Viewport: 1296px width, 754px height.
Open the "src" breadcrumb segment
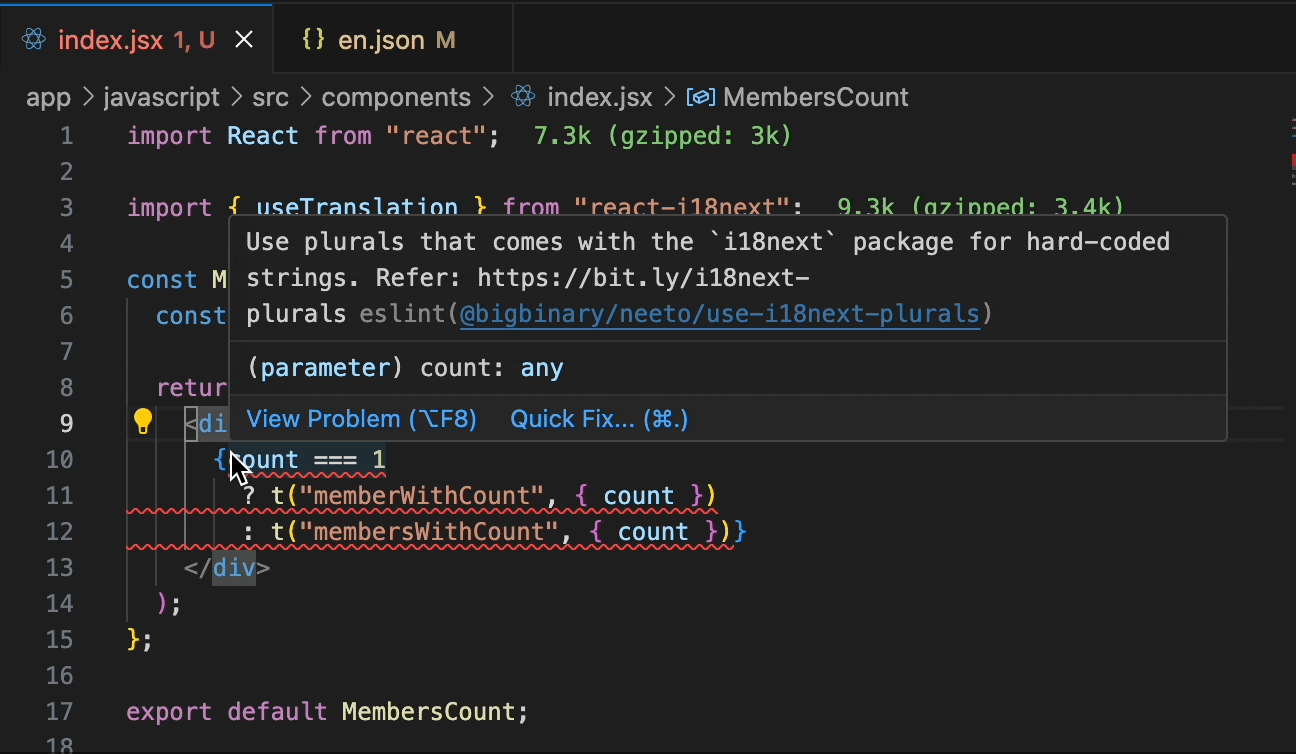pos(270,97)
